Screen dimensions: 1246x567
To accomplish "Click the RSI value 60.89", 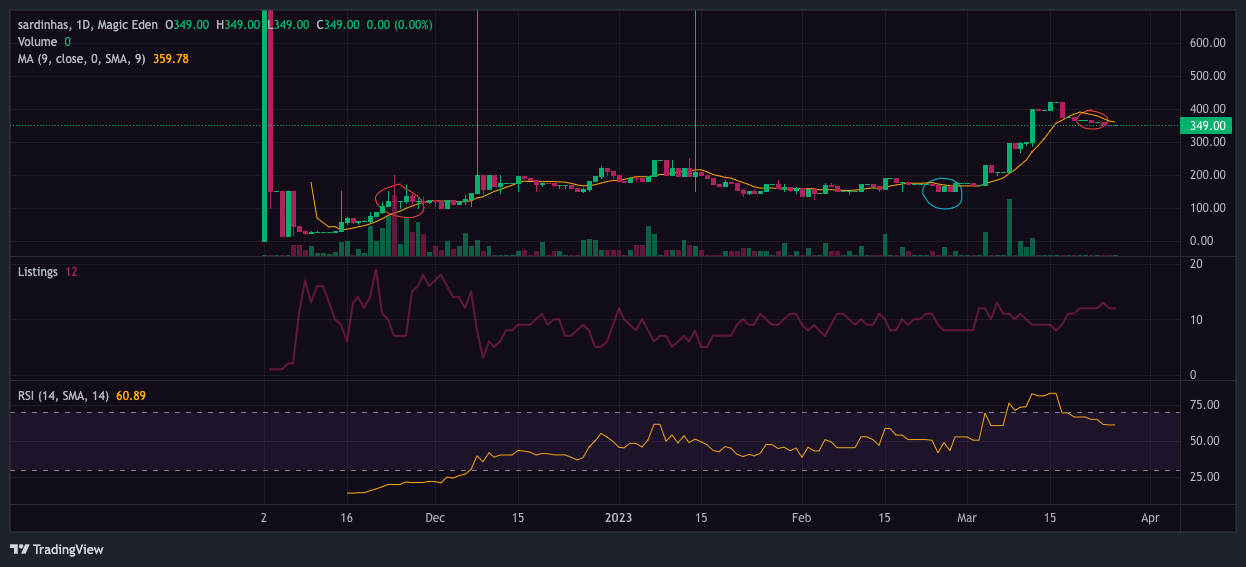I will [133, 396].
